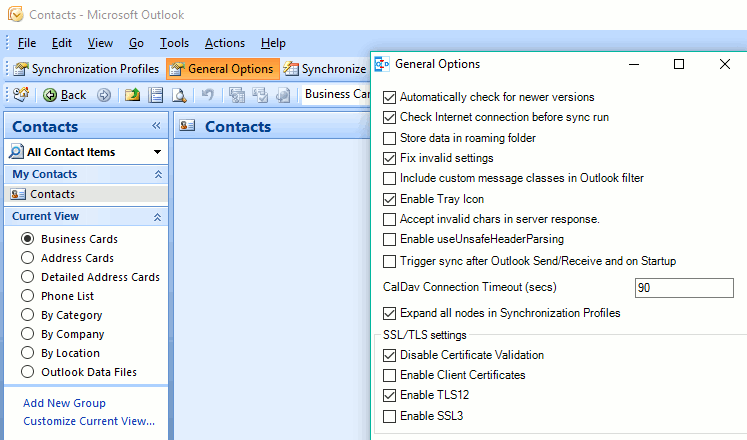Click Add New Group link

(x=64, y=403)
